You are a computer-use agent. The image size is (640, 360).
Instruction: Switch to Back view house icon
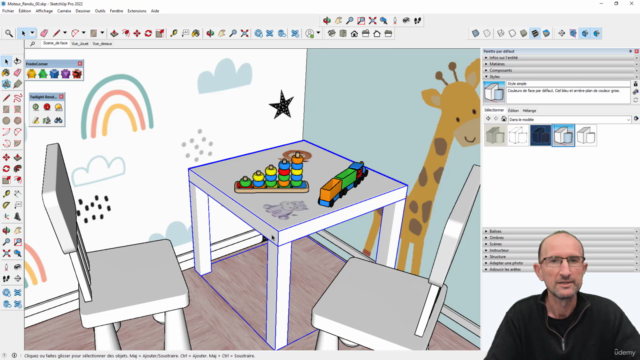[x=377, y=33]
